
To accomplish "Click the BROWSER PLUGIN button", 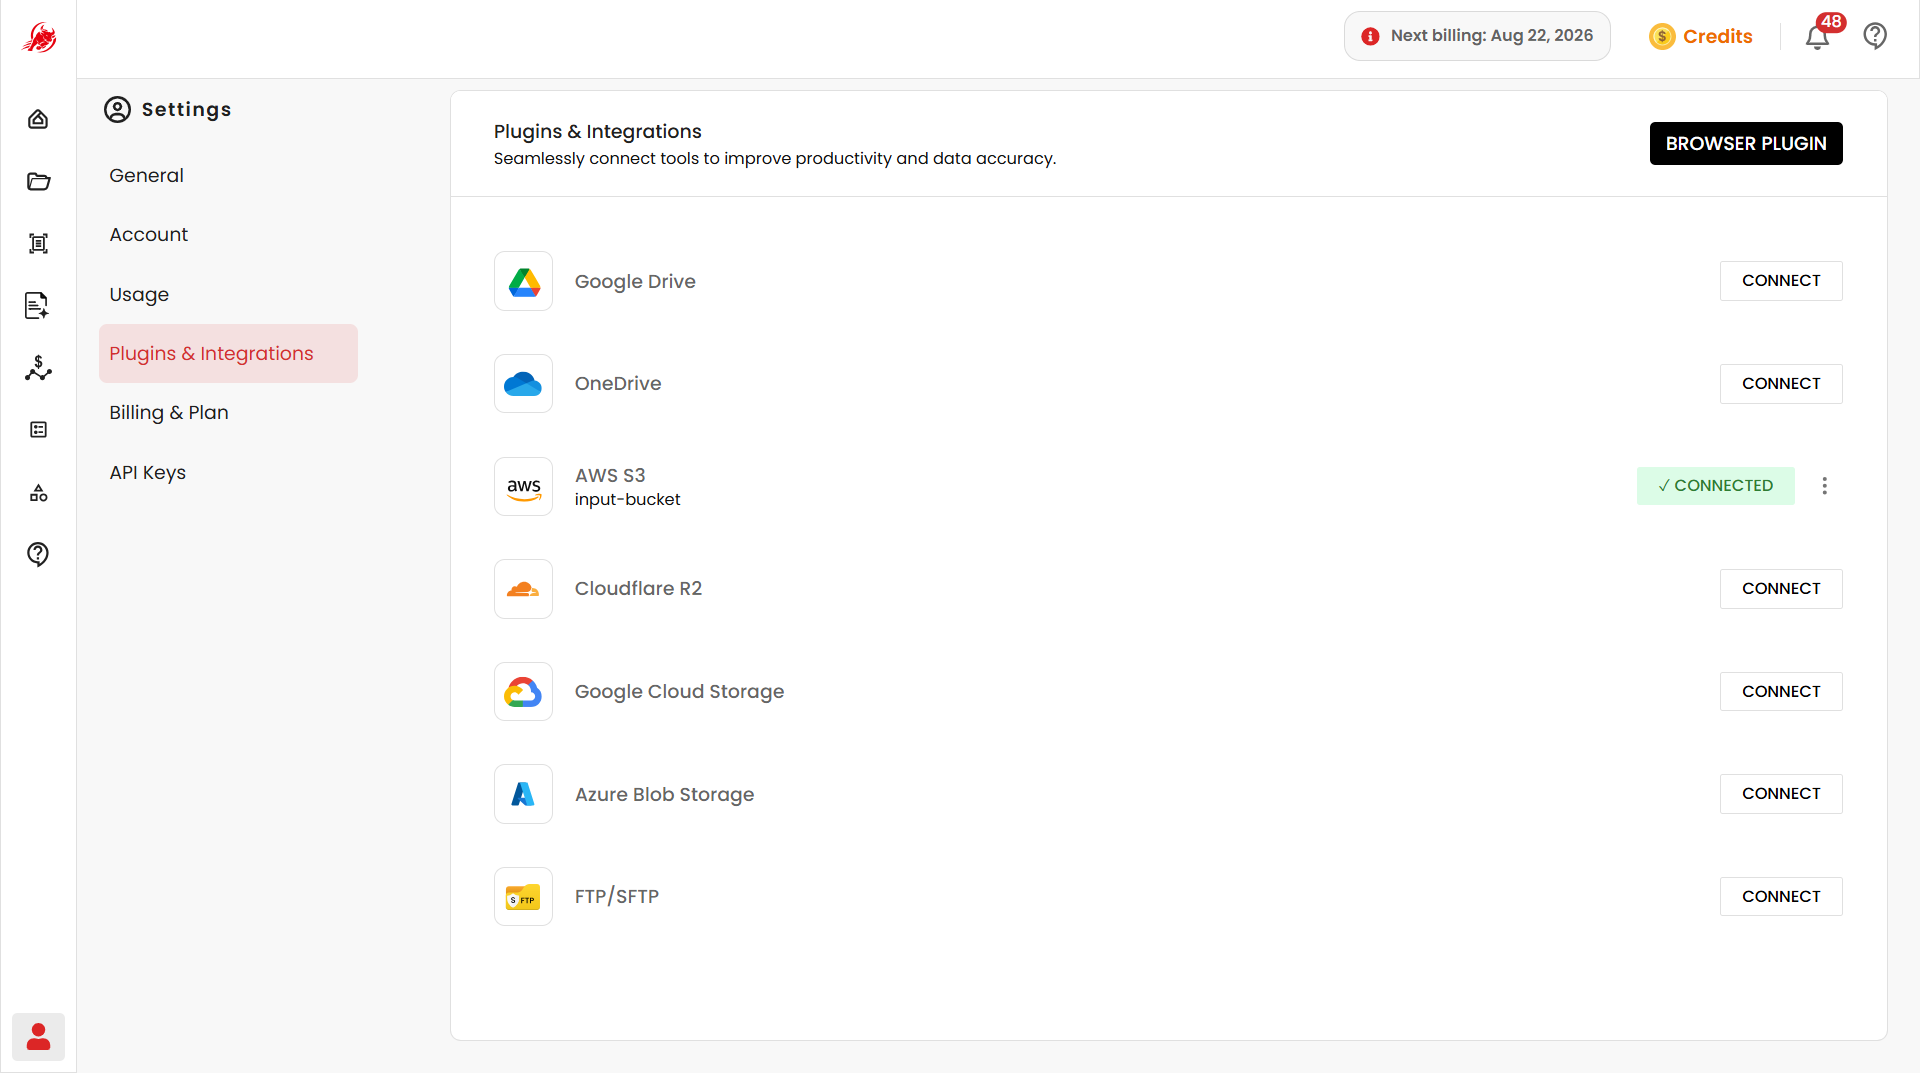I will (1745, 143).
